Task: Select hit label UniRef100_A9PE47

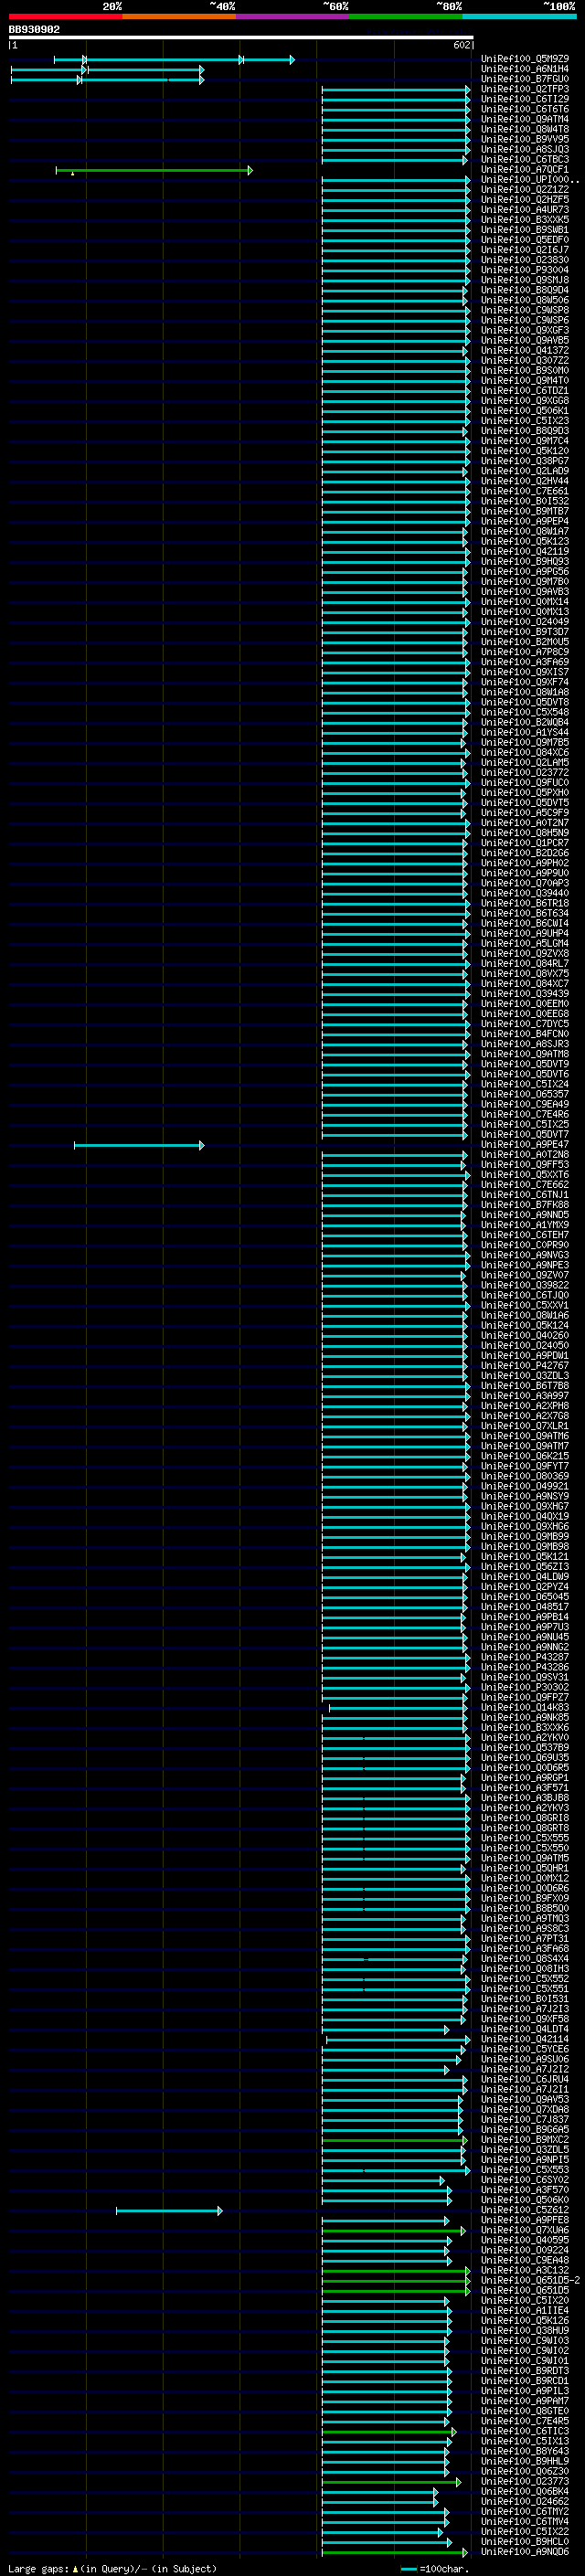Action: click(x=525, y=1145)
